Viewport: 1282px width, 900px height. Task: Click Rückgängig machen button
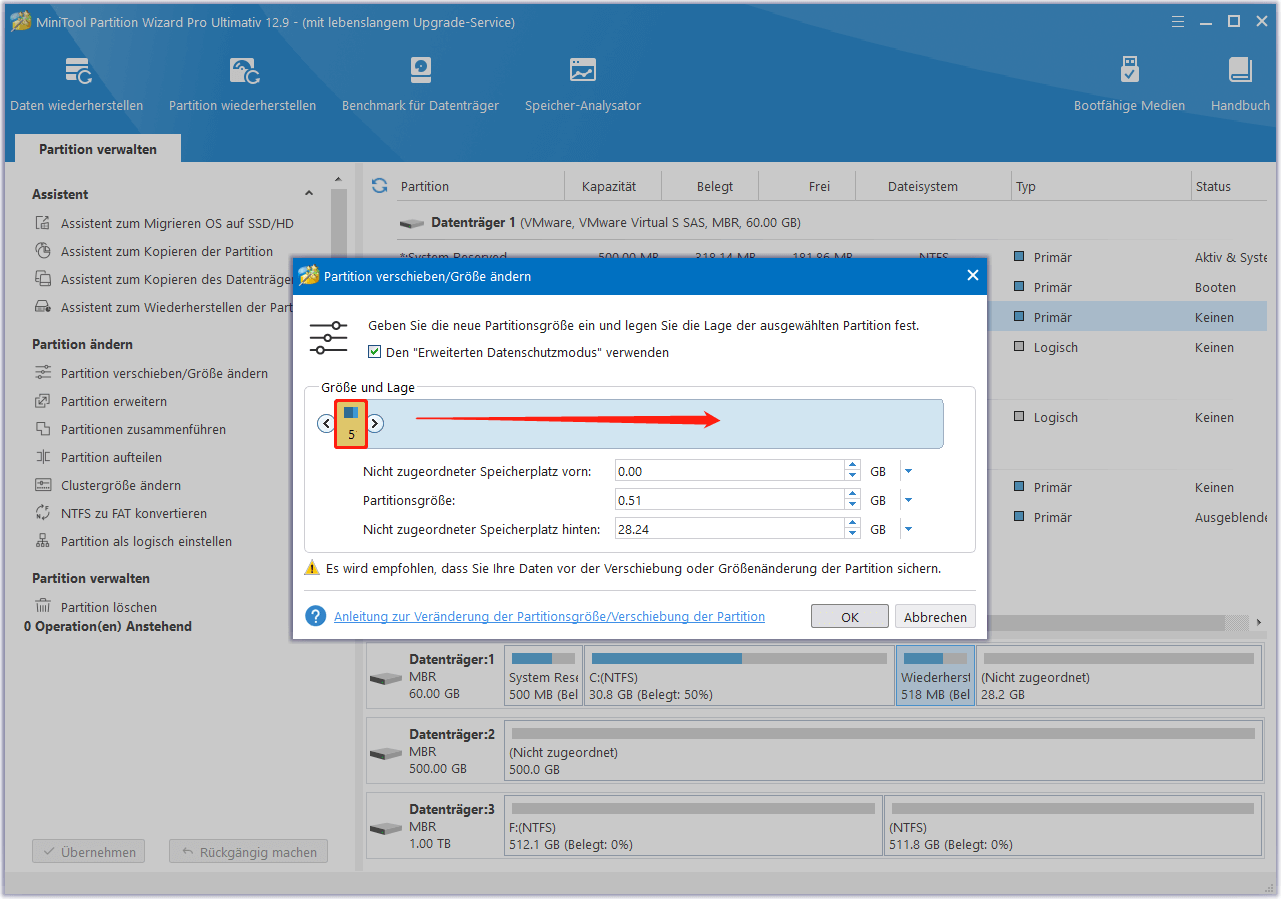coord(249,853)
